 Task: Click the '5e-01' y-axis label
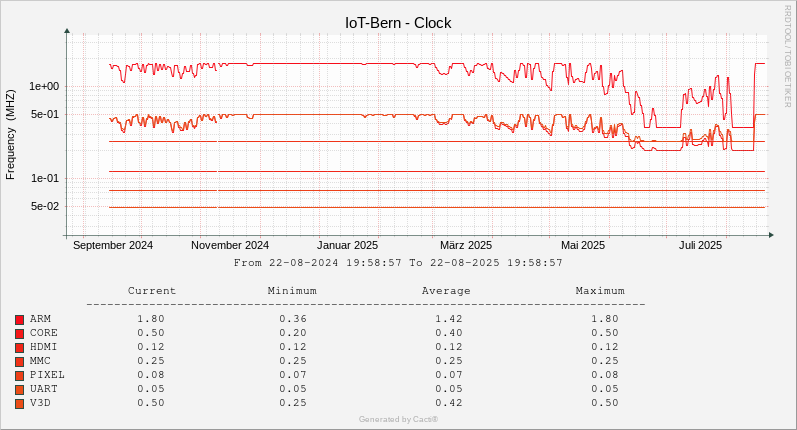point(44,114)
